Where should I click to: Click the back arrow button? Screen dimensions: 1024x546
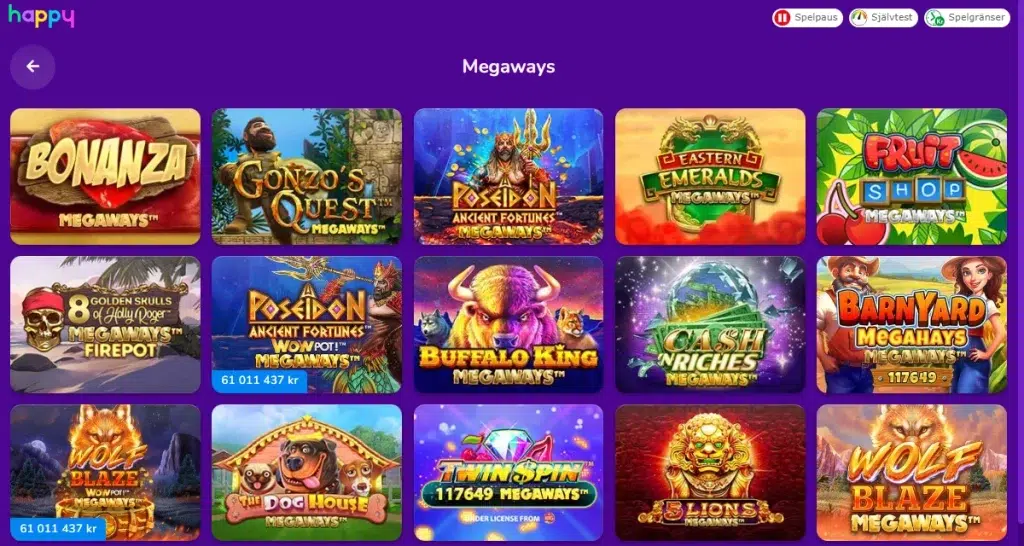pyautogui.click(x=33, y=67)
